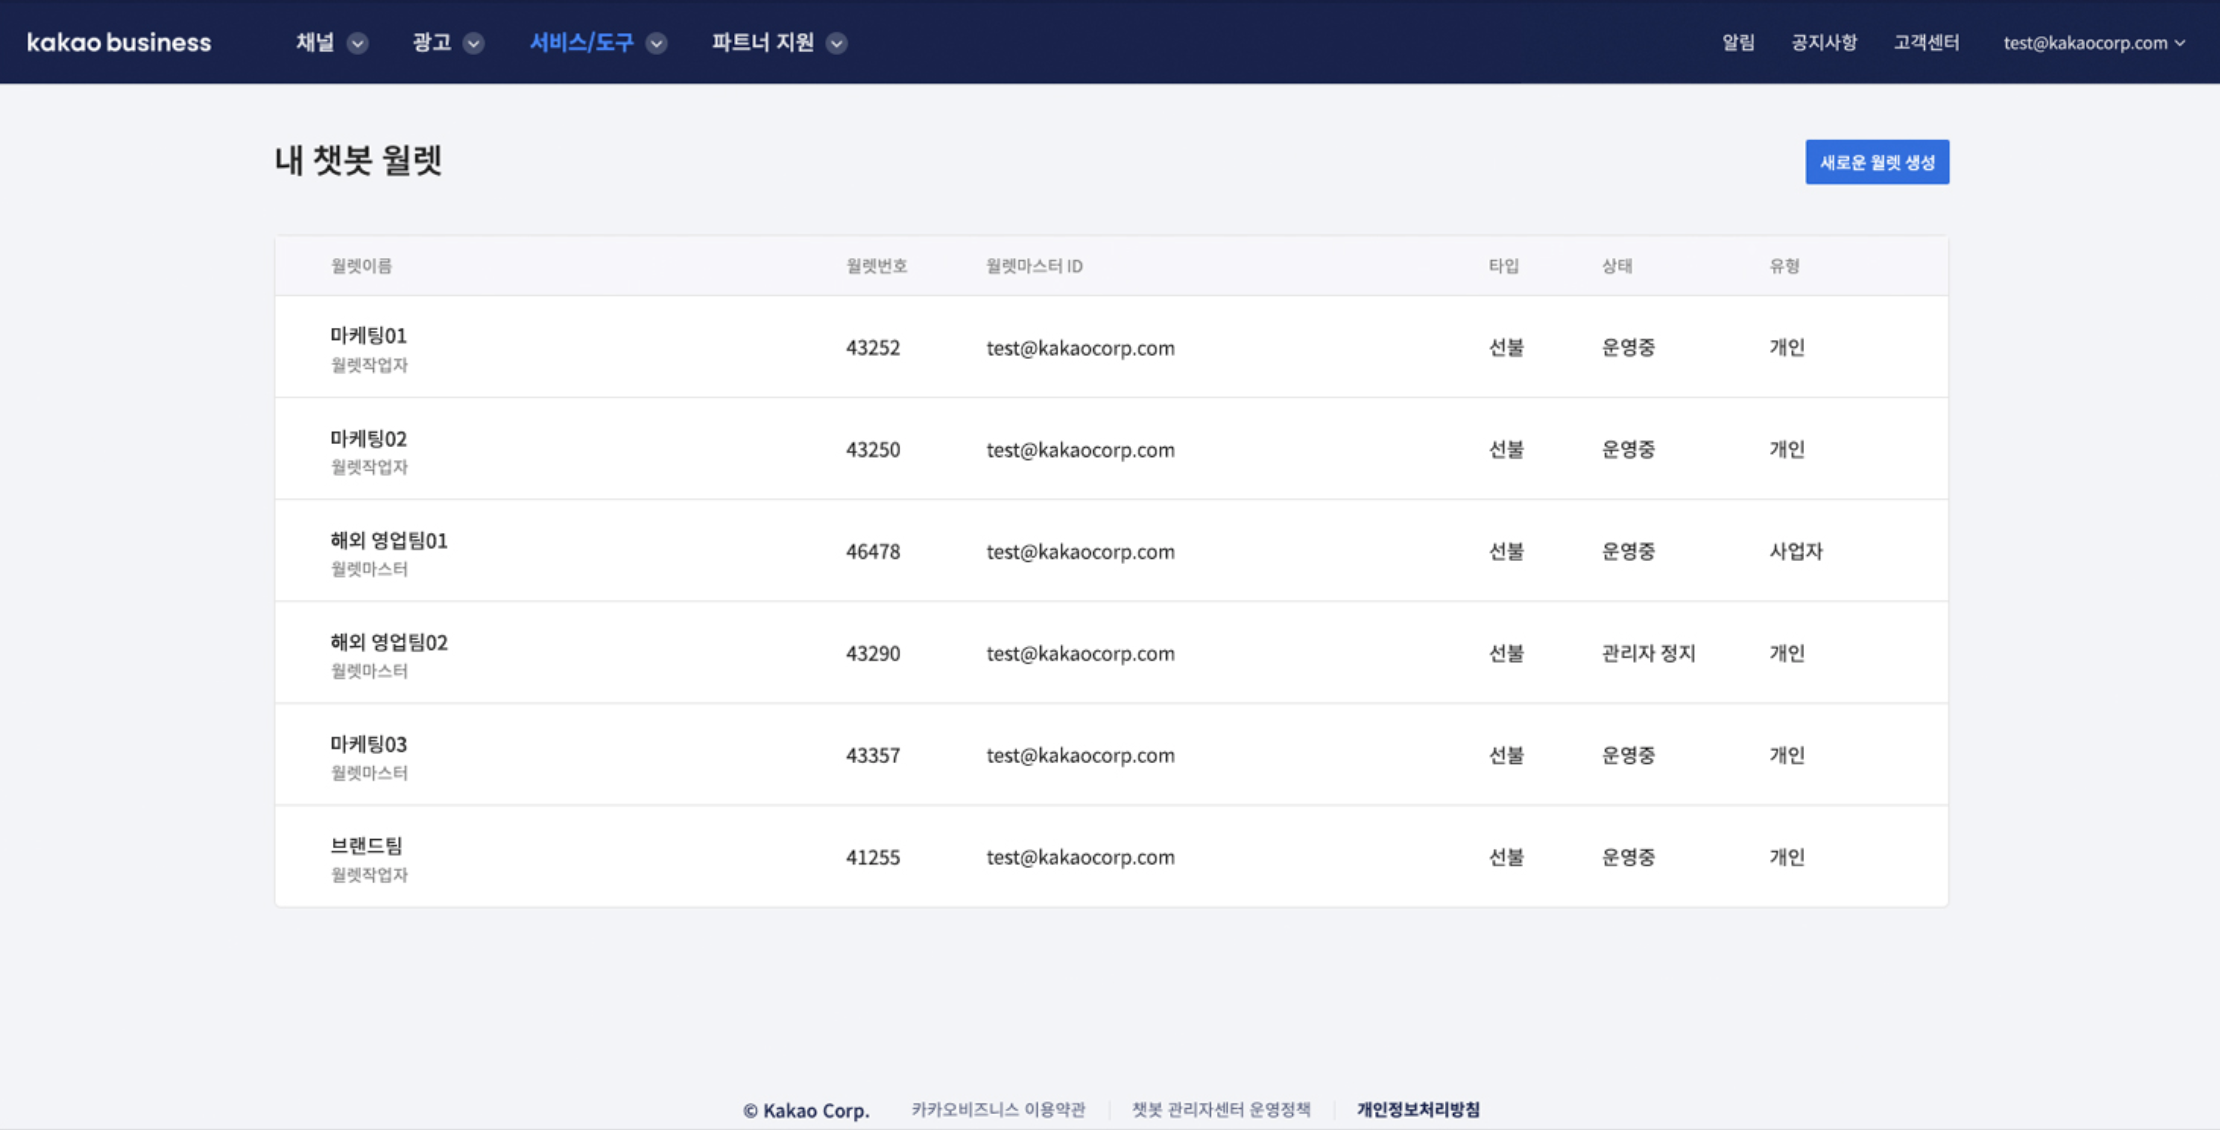Click 새로운 월렛 생성 button

tap(1876, 162)
